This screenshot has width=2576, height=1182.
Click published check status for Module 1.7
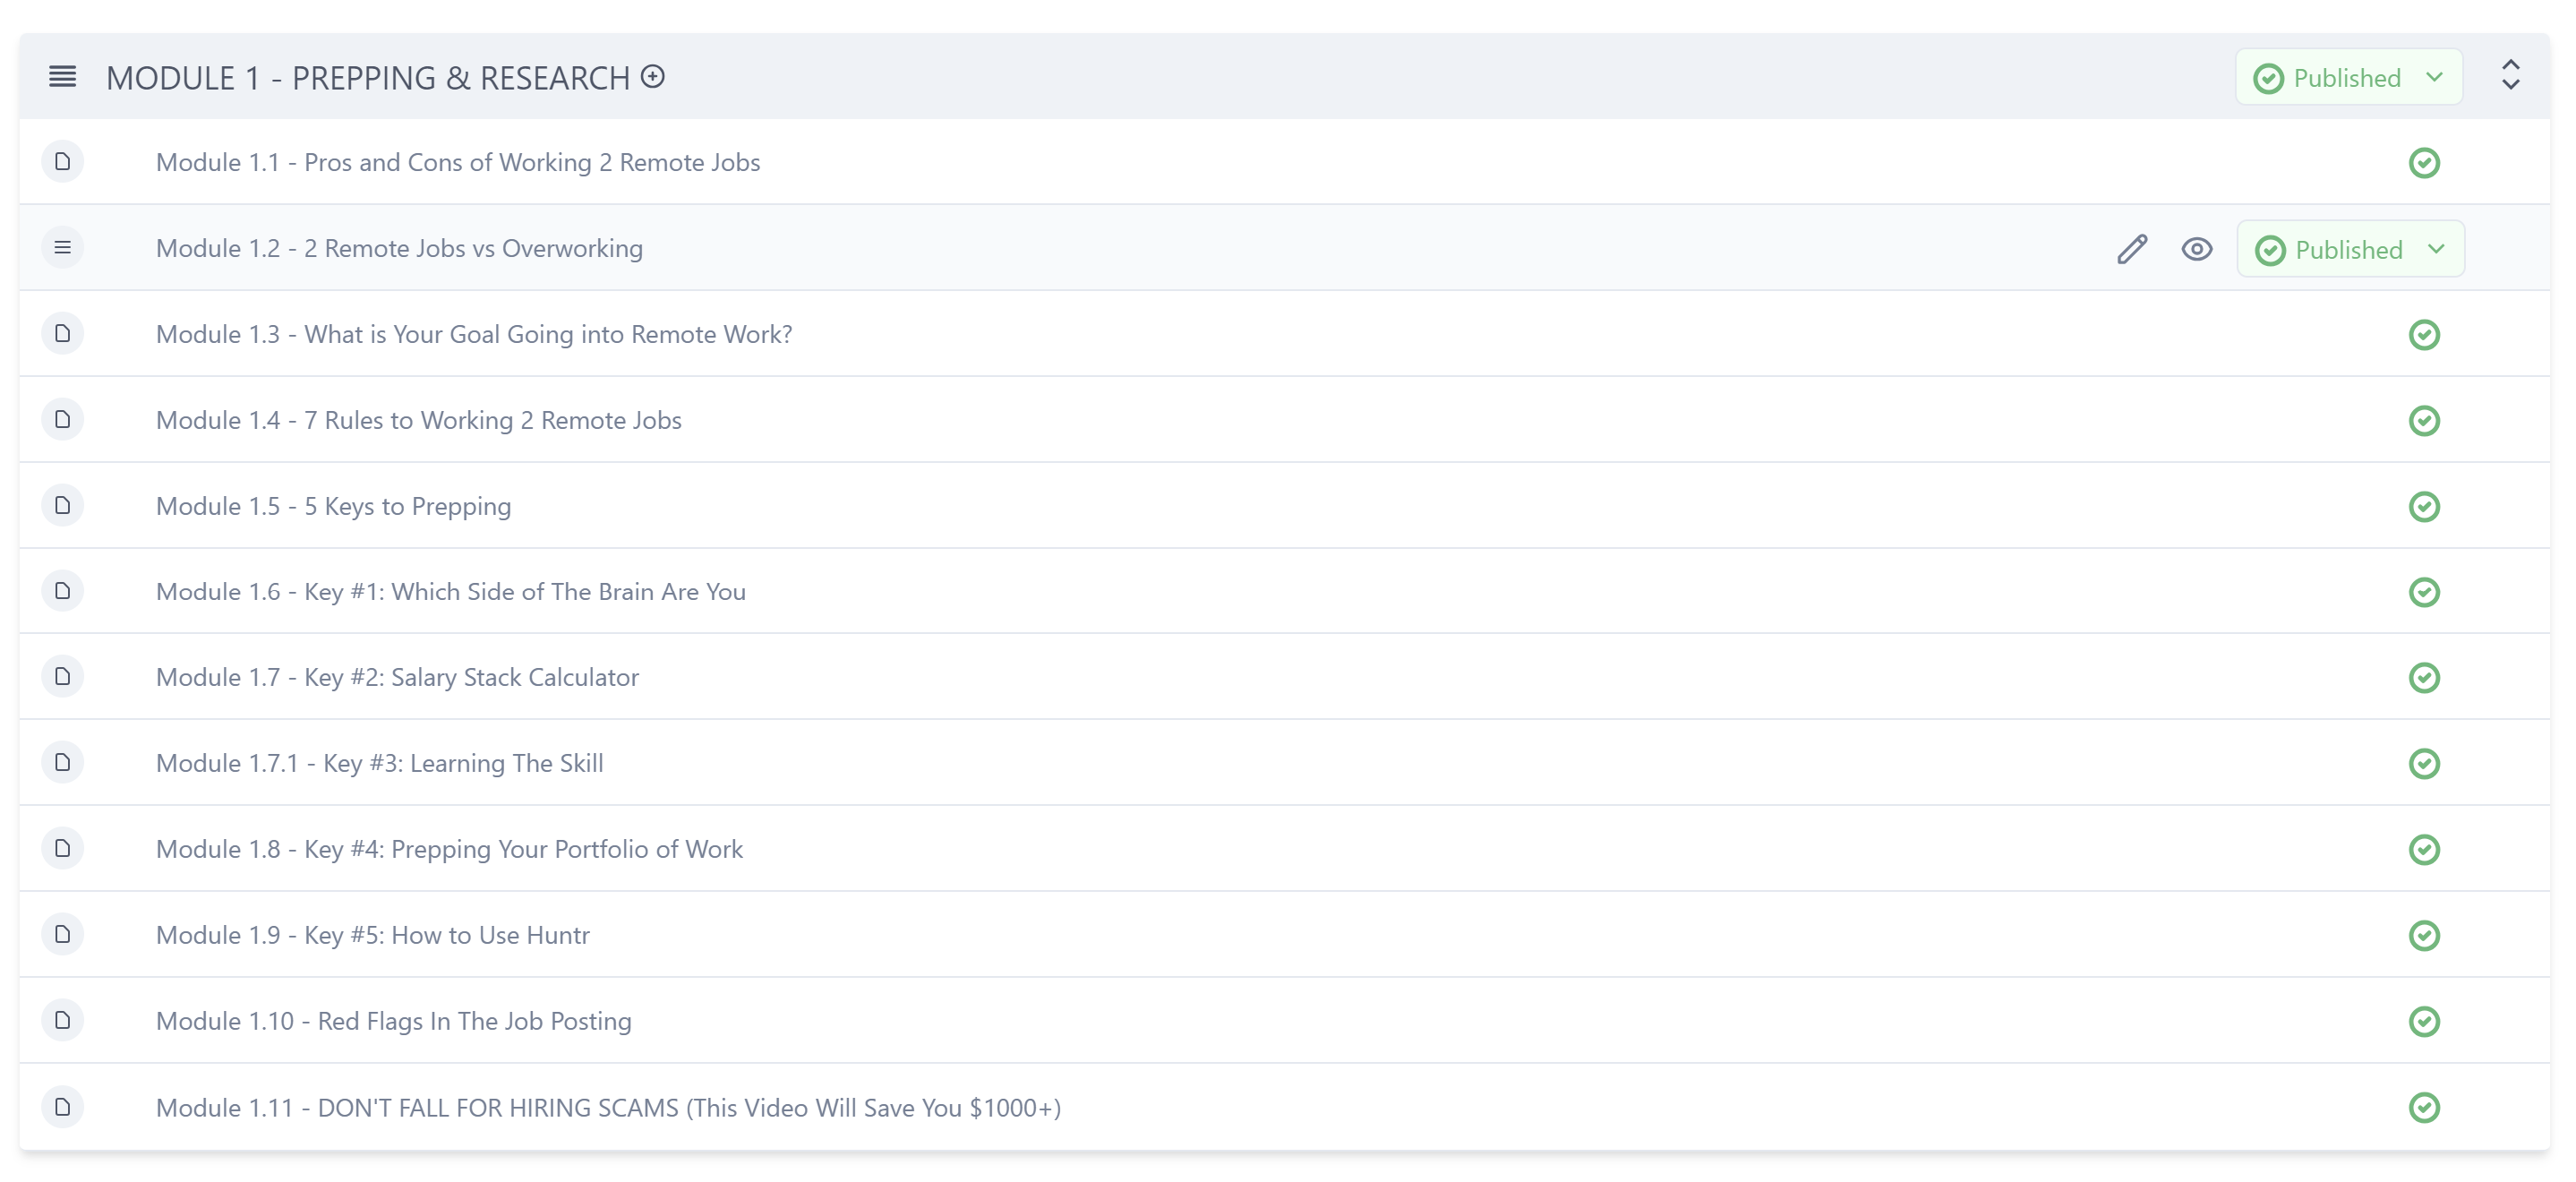click(2424, 678)
